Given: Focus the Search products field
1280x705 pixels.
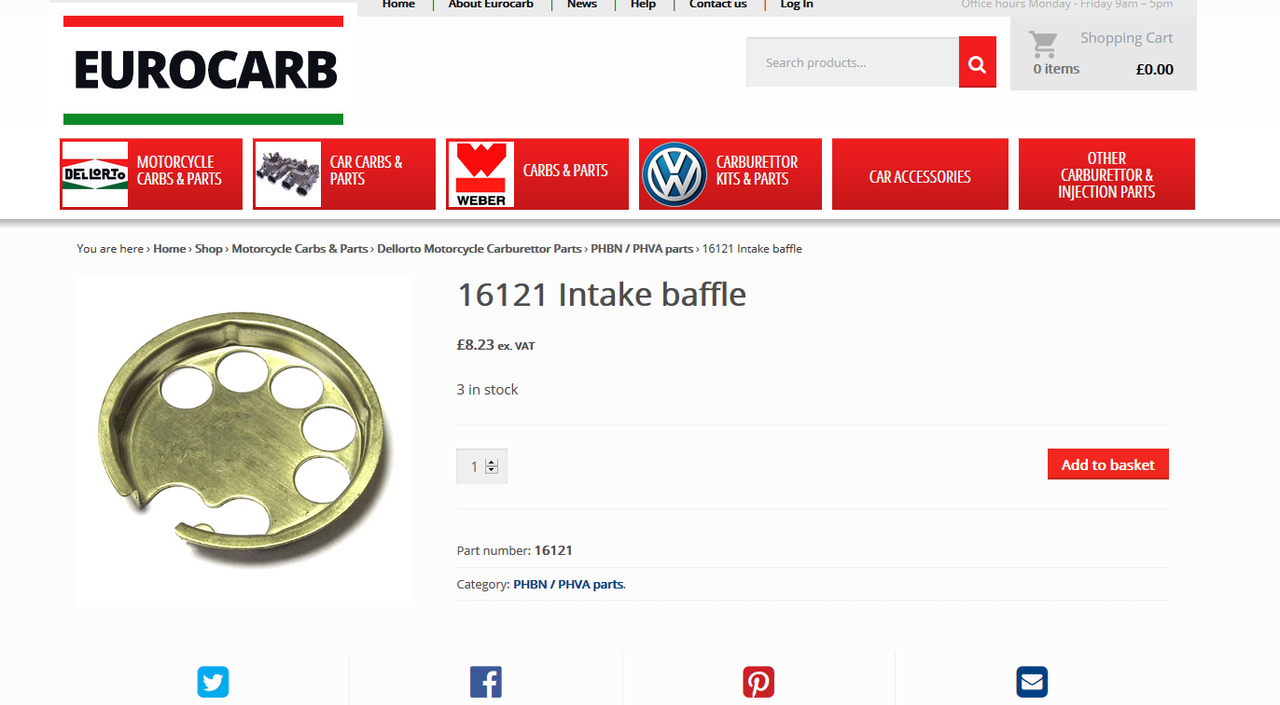Looking at the screenshot, I should point(852,62).
